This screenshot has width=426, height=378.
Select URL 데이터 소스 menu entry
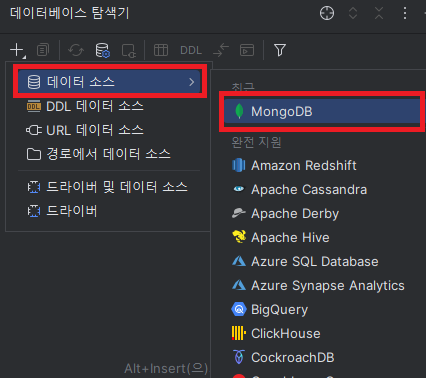pos(109,130)
